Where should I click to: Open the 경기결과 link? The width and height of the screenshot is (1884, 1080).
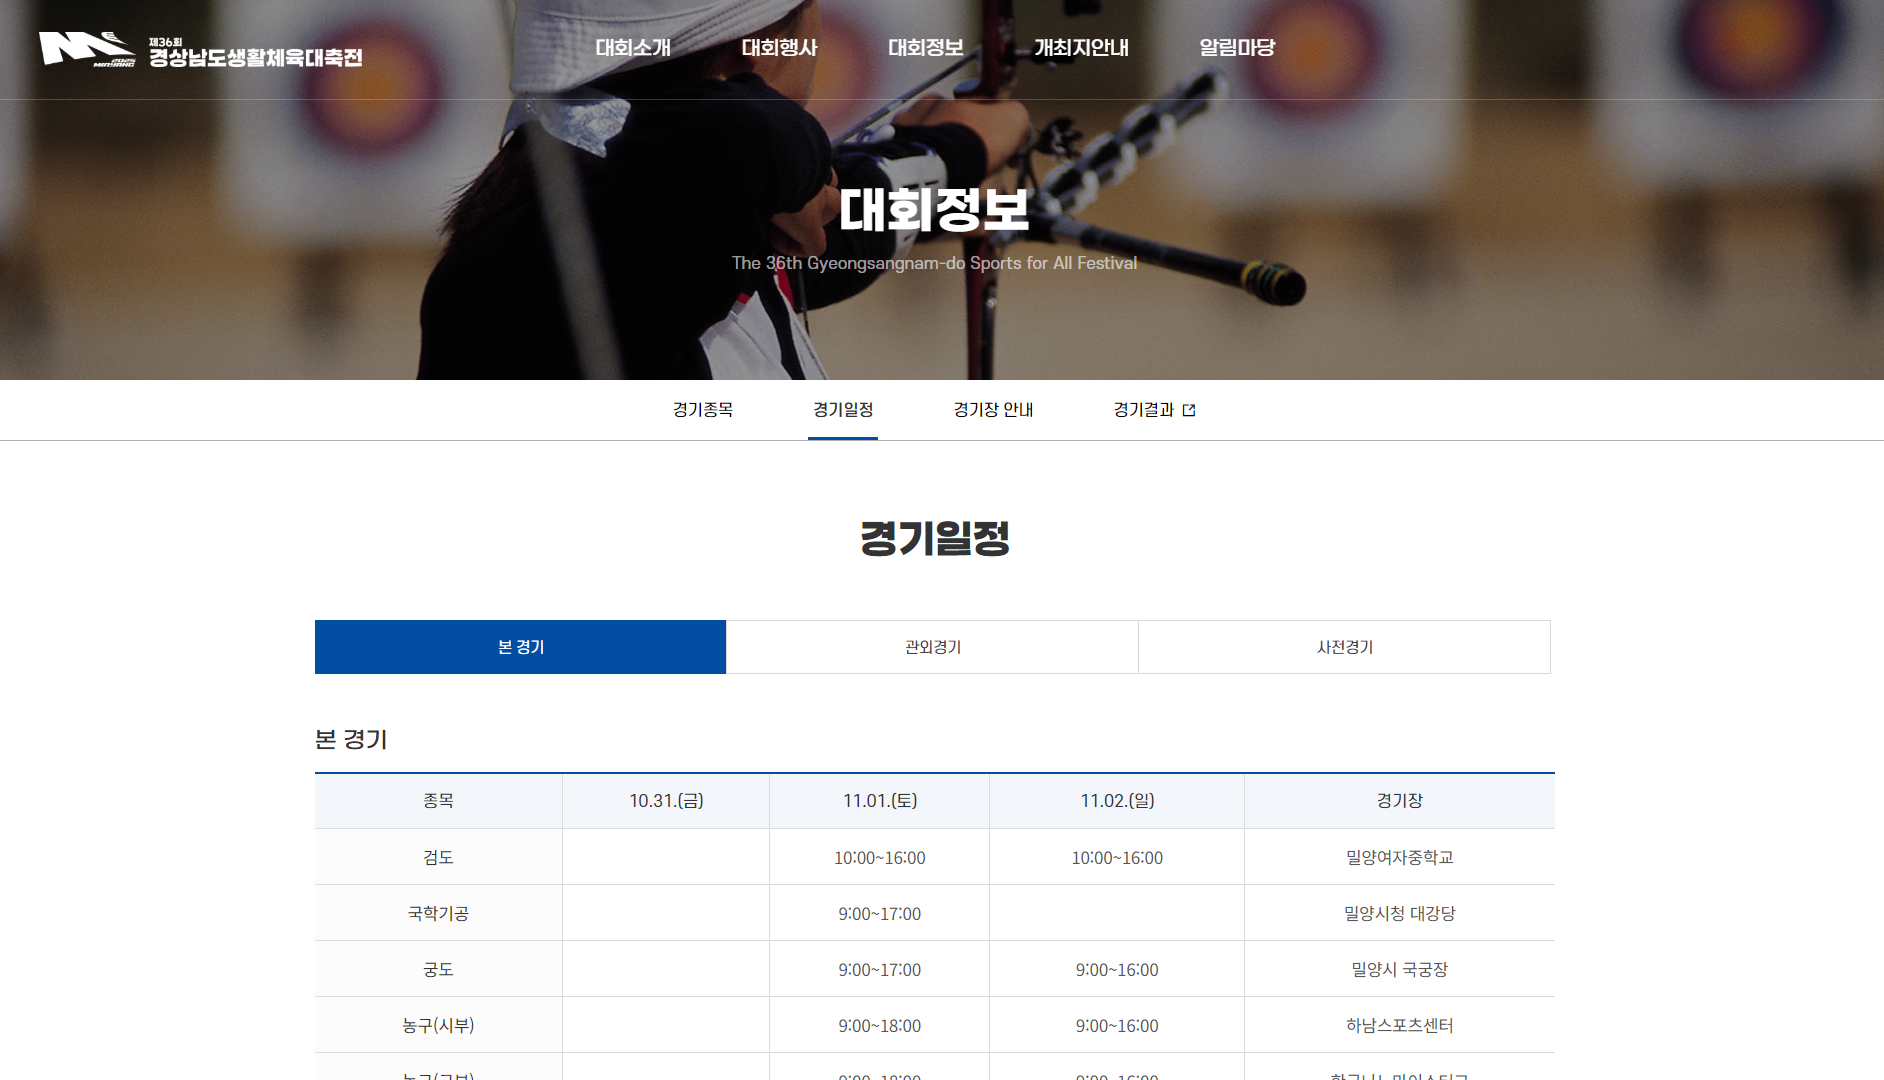pos(1144,410)
